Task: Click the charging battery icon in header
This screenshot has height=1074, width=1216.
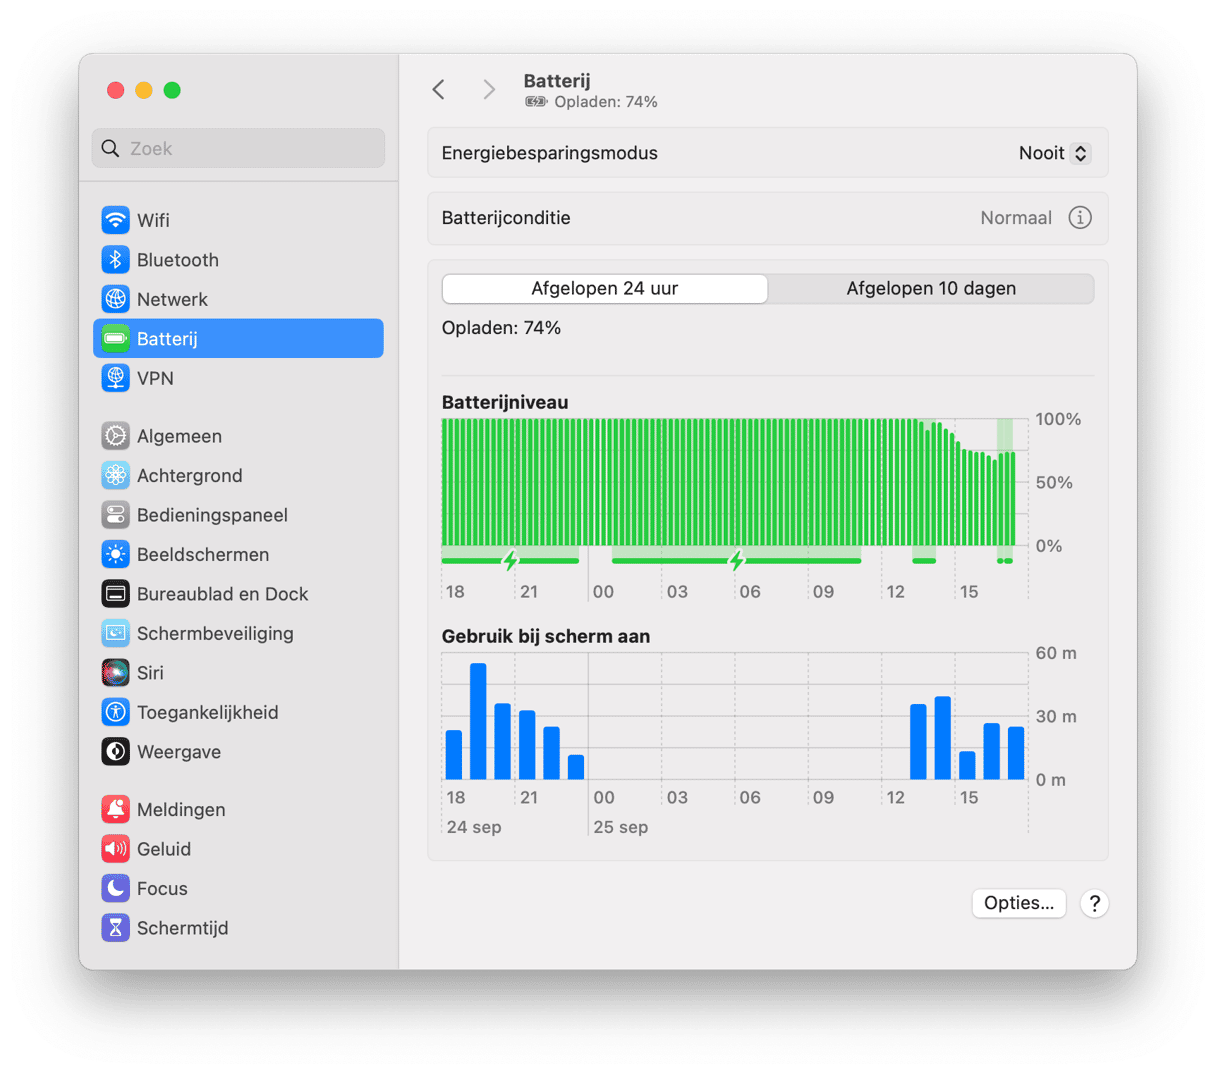Action: point(536,102)
